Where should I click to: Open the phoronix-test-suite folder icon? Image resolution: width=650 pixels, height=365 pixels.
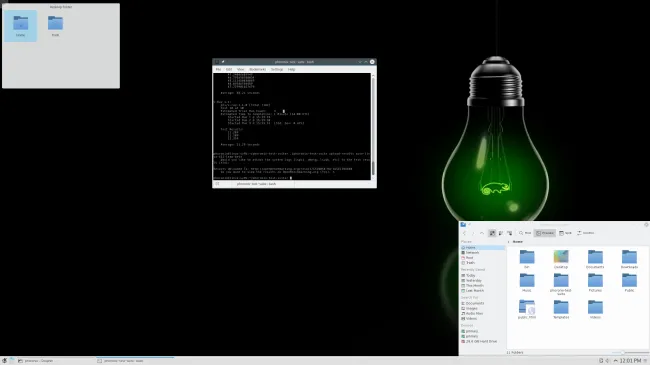click(x=561, y=284)
